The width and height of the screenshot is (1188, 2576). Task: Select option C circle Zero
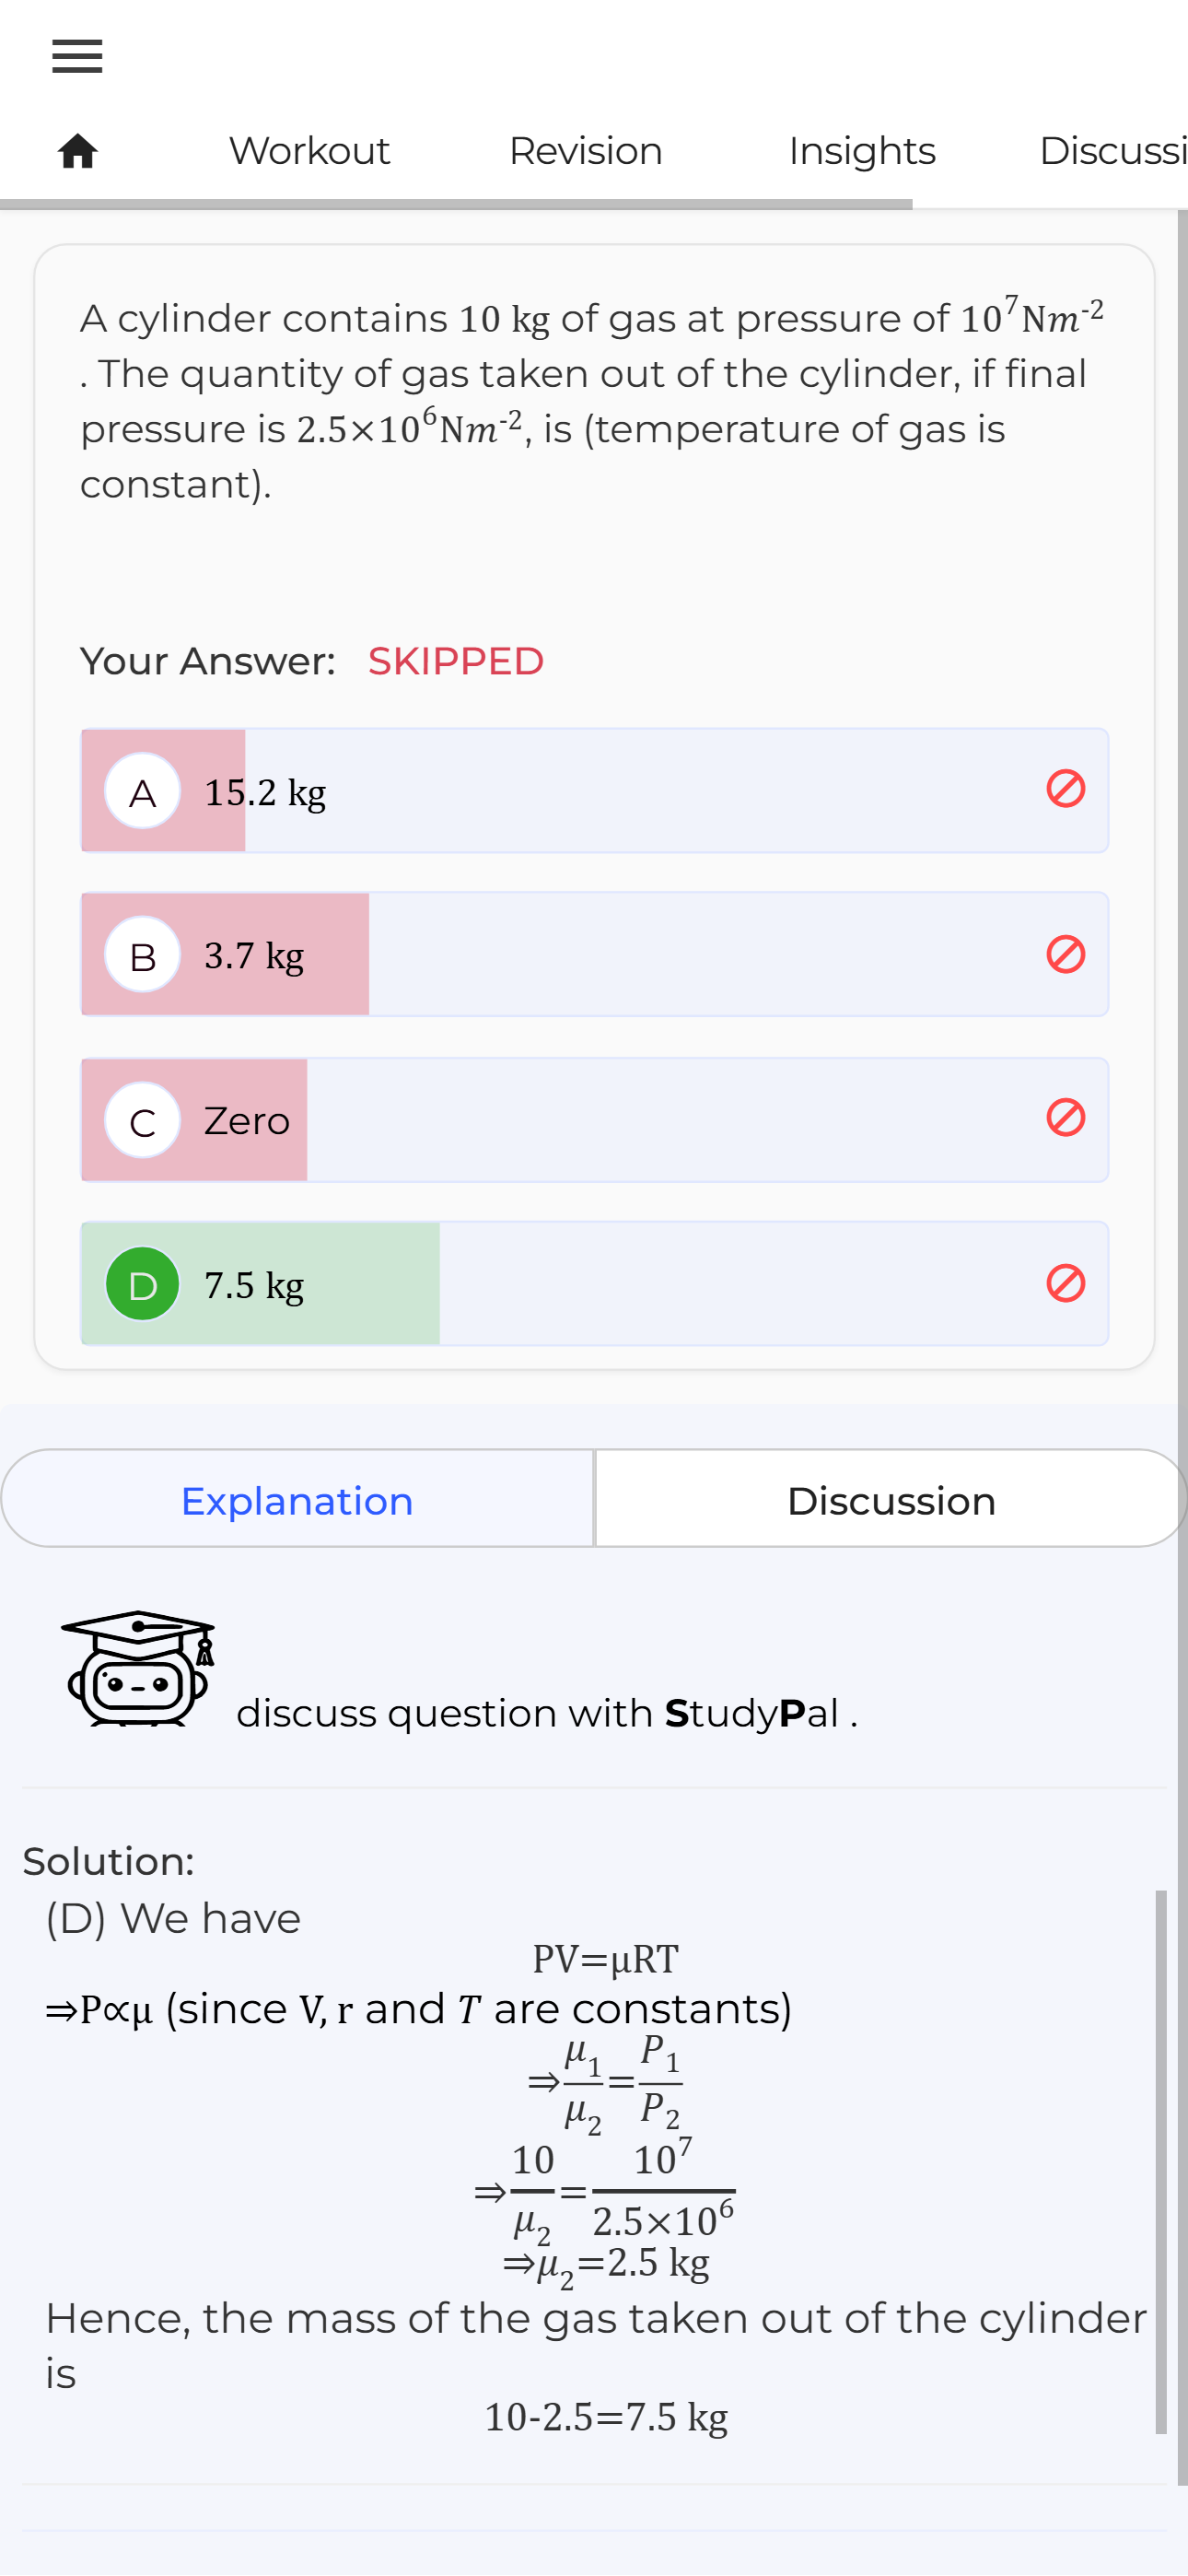pos(143,1120)
